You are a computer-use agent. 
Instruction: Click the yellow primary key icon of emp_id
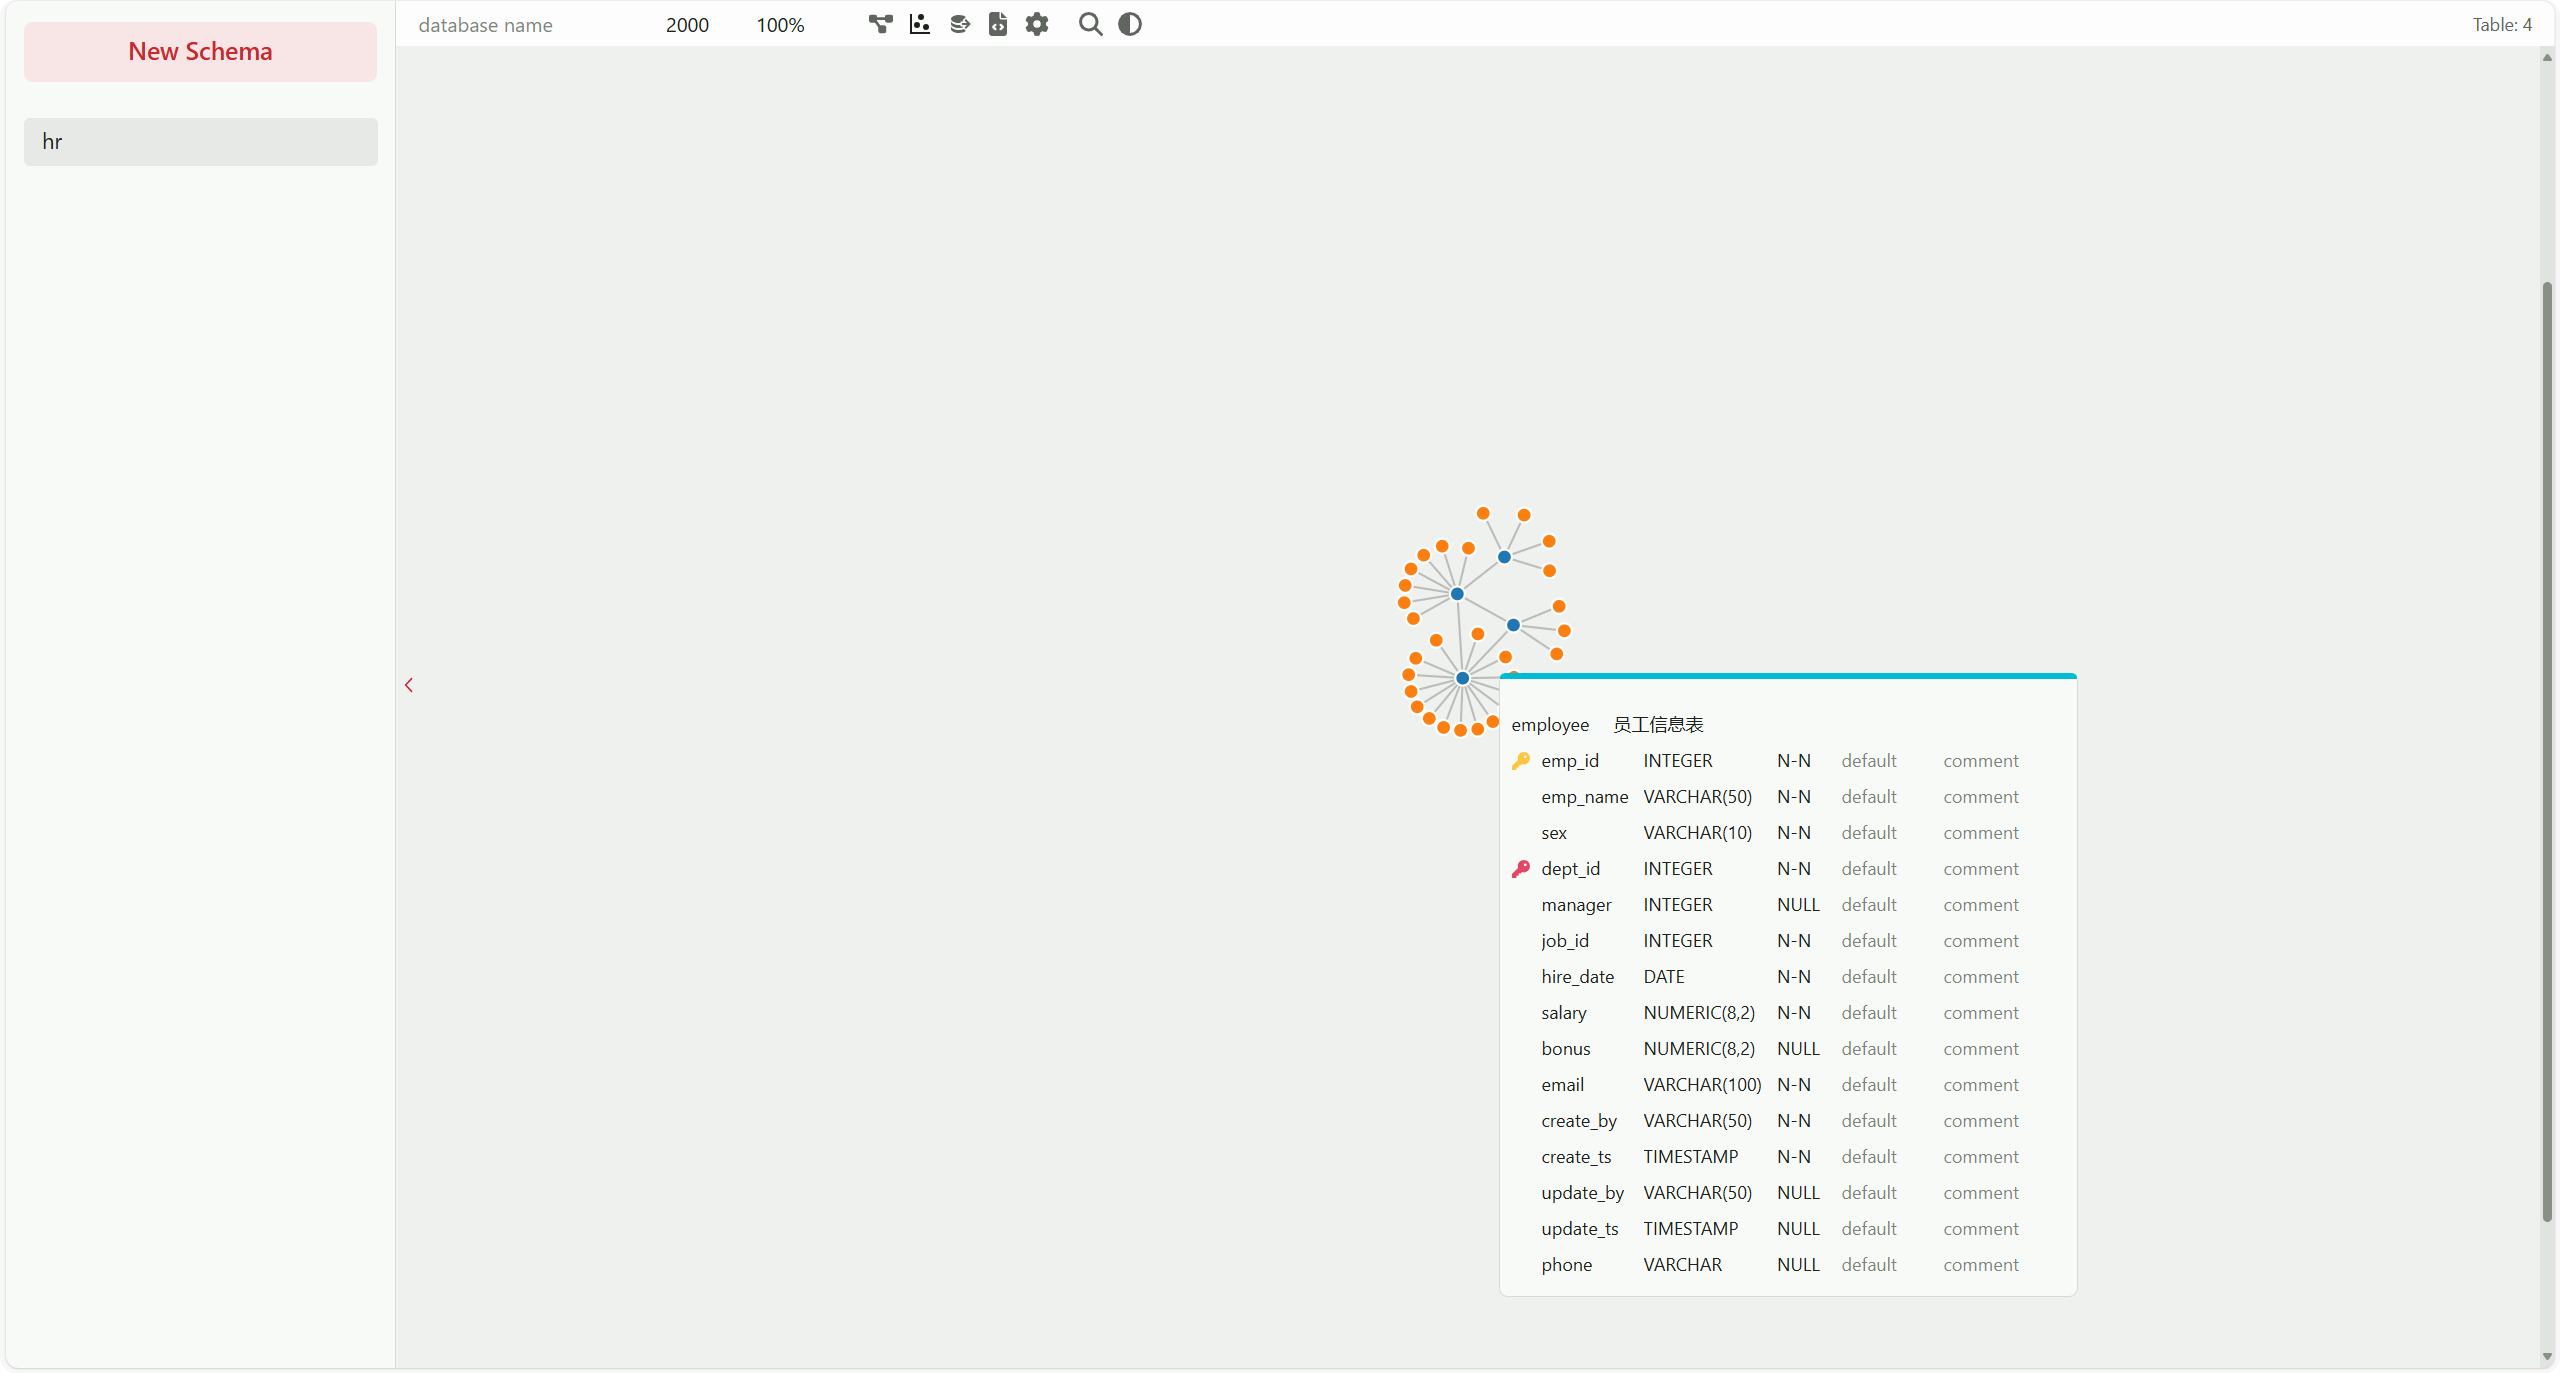tap(1521, 761)
